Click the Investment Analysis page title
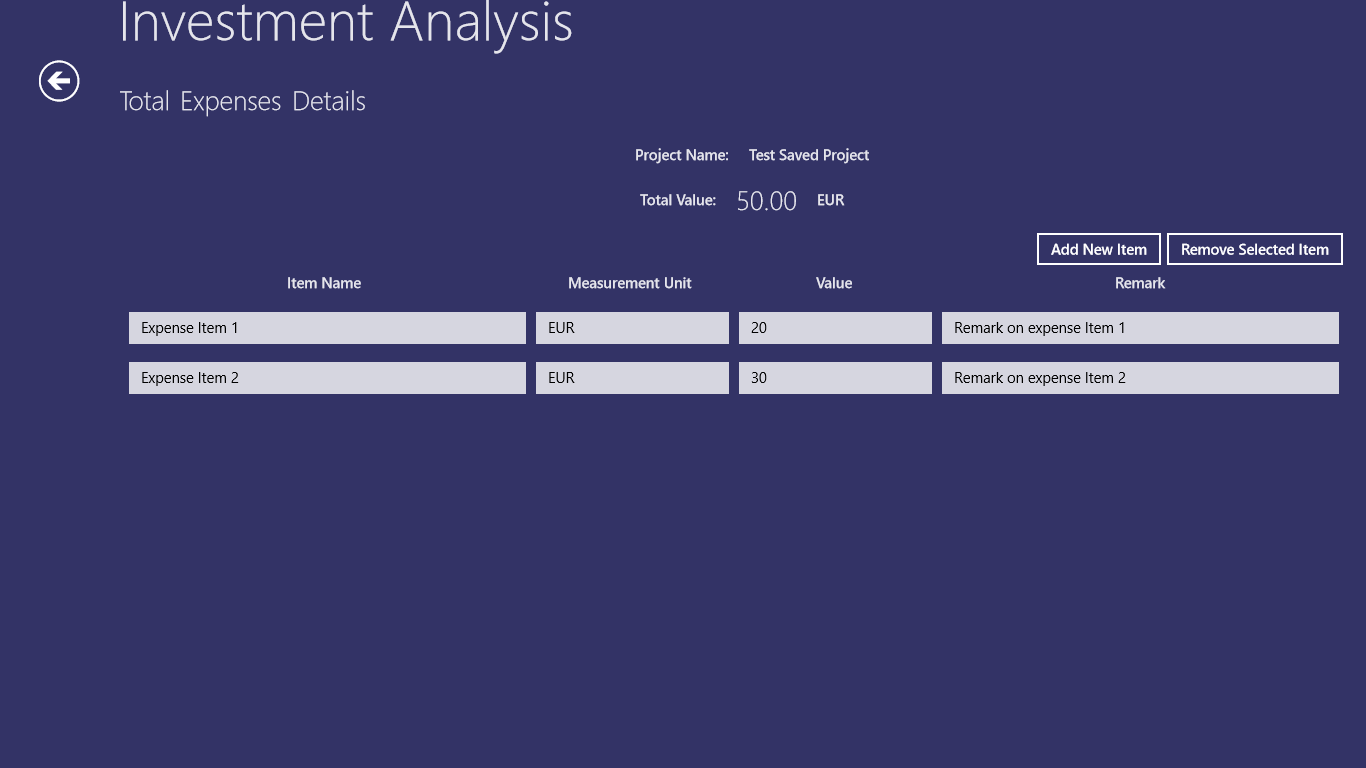The height and width of the screenshot is (768, 1366). [x=346, y=22]
